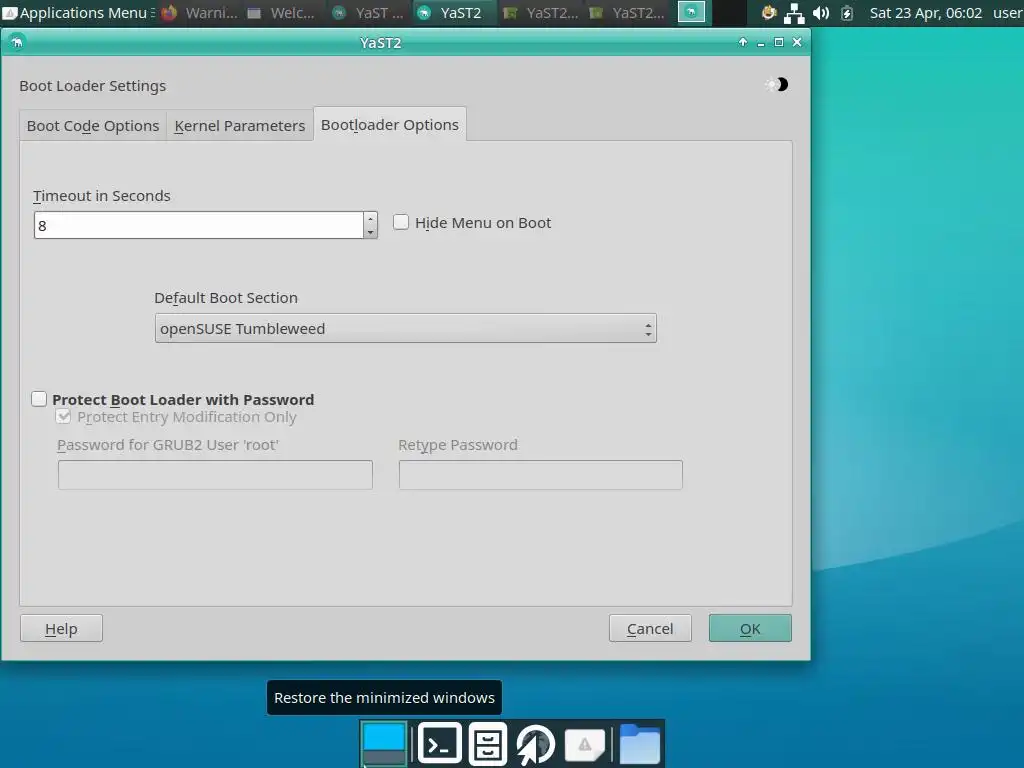Switch to the Firefox Warning taskbar window
The image size is (1024, 768).
click(x=200, y=12)
